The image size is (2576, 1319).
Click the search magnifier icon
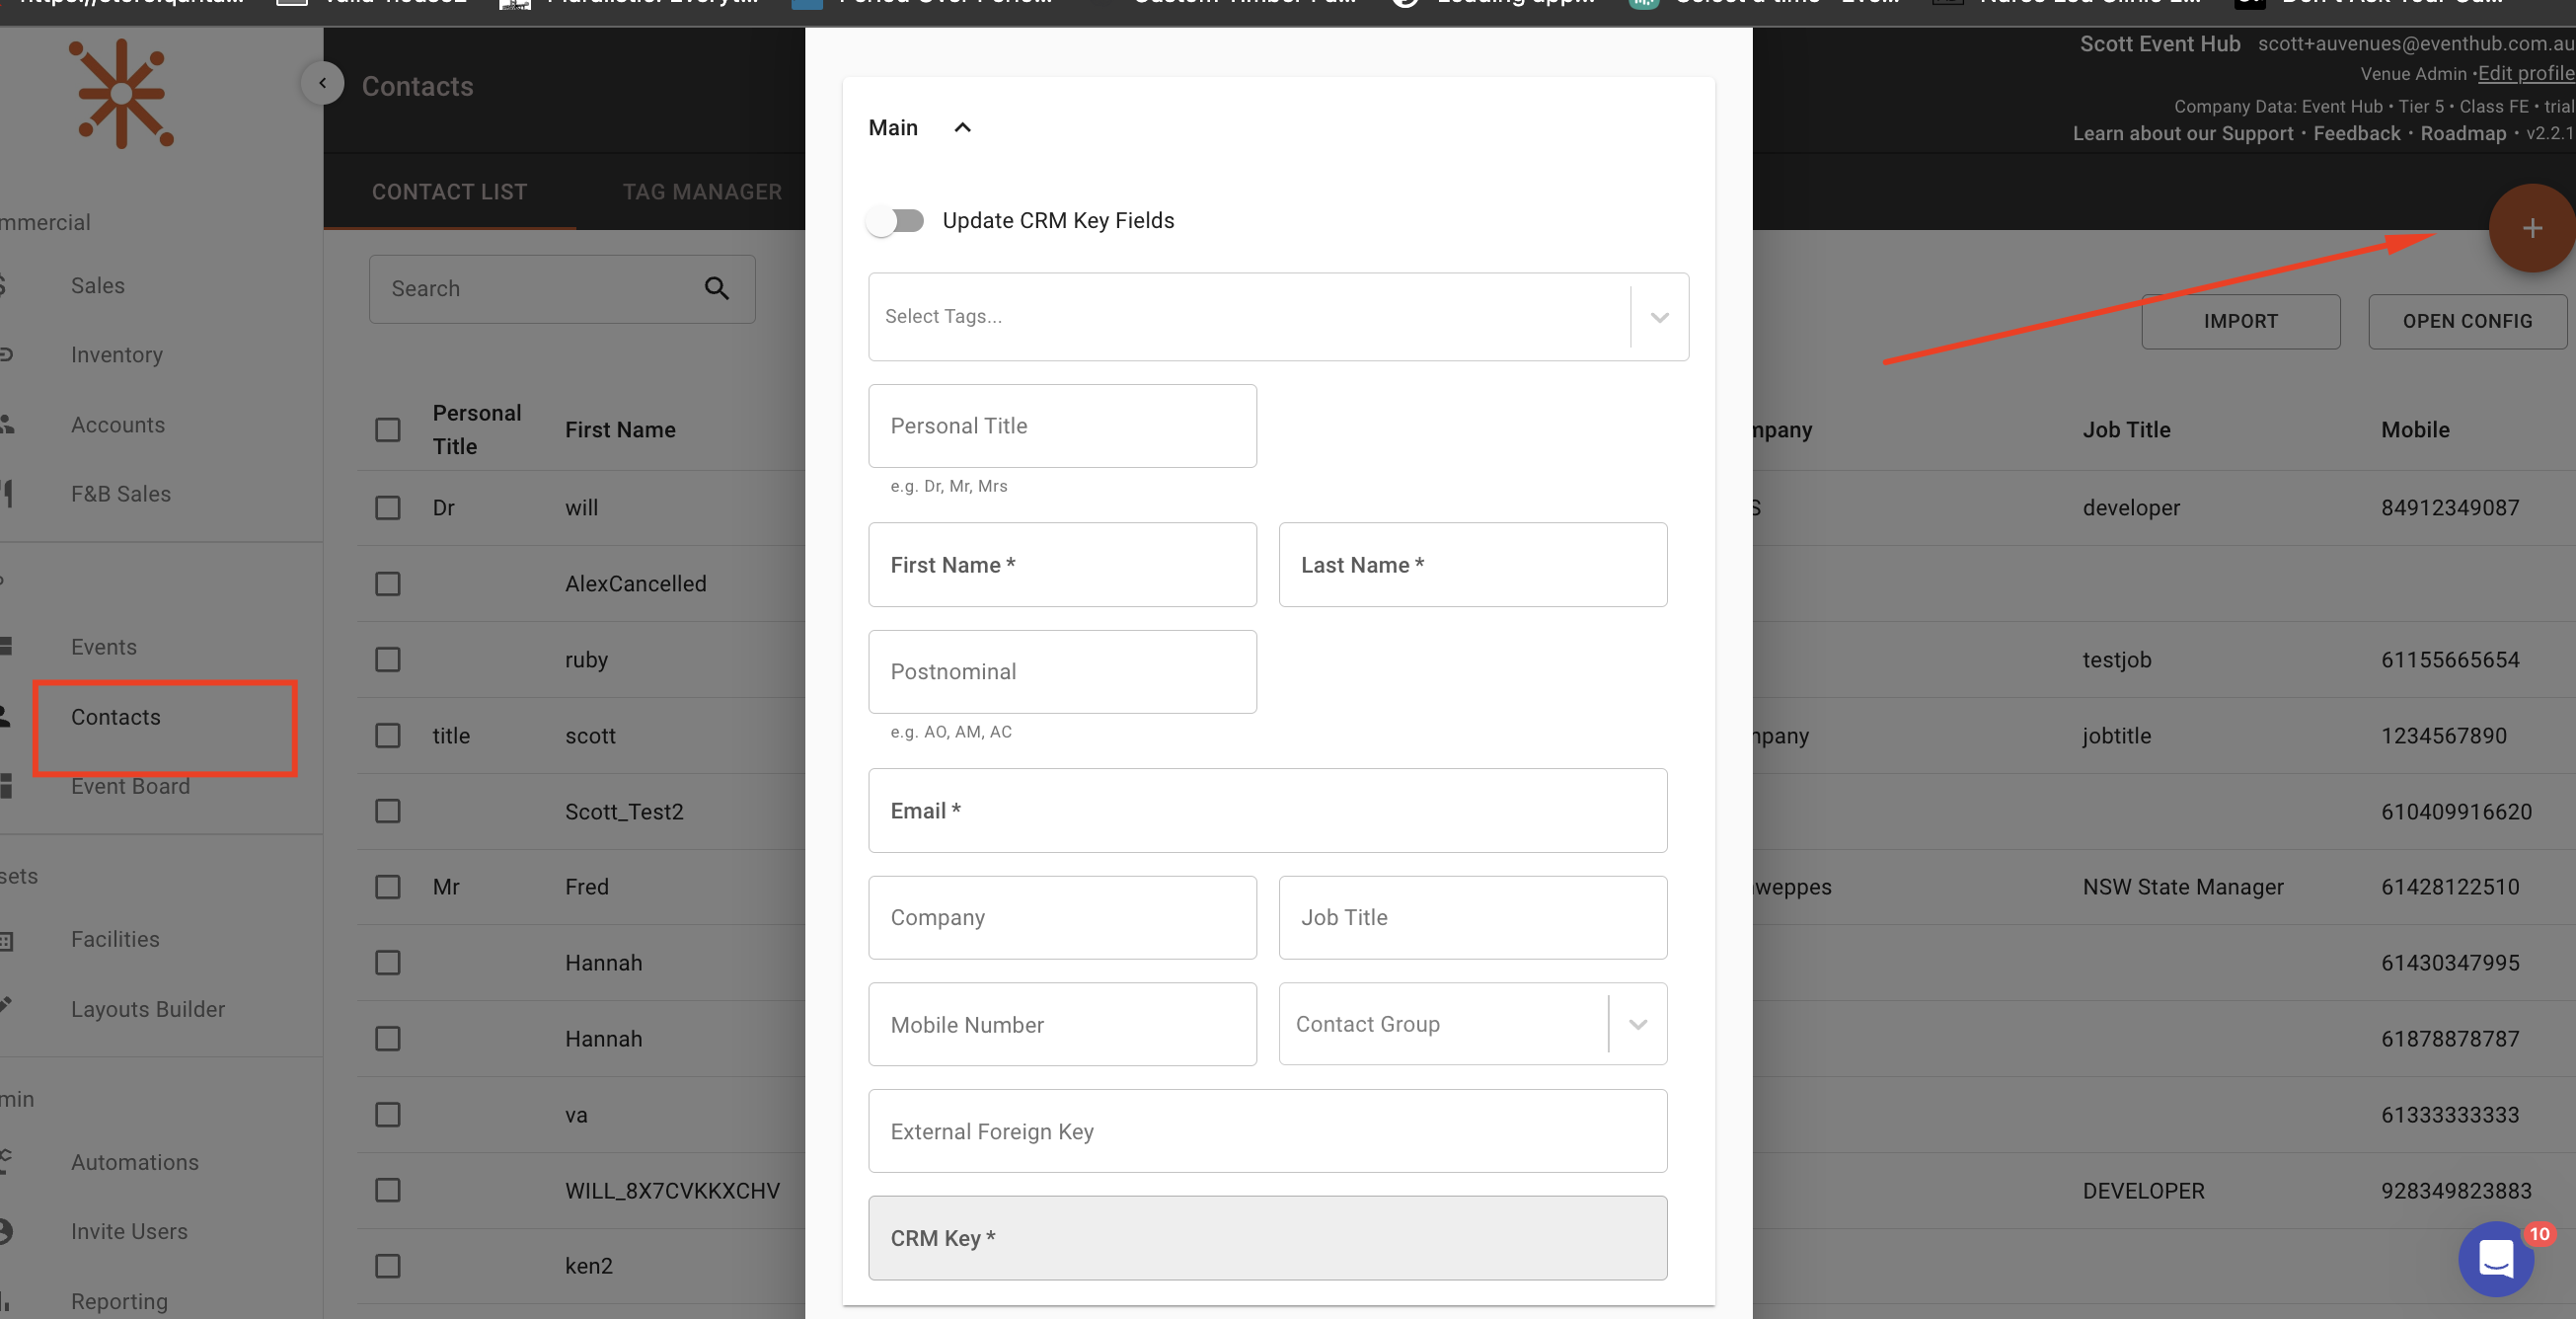(716, 289)
